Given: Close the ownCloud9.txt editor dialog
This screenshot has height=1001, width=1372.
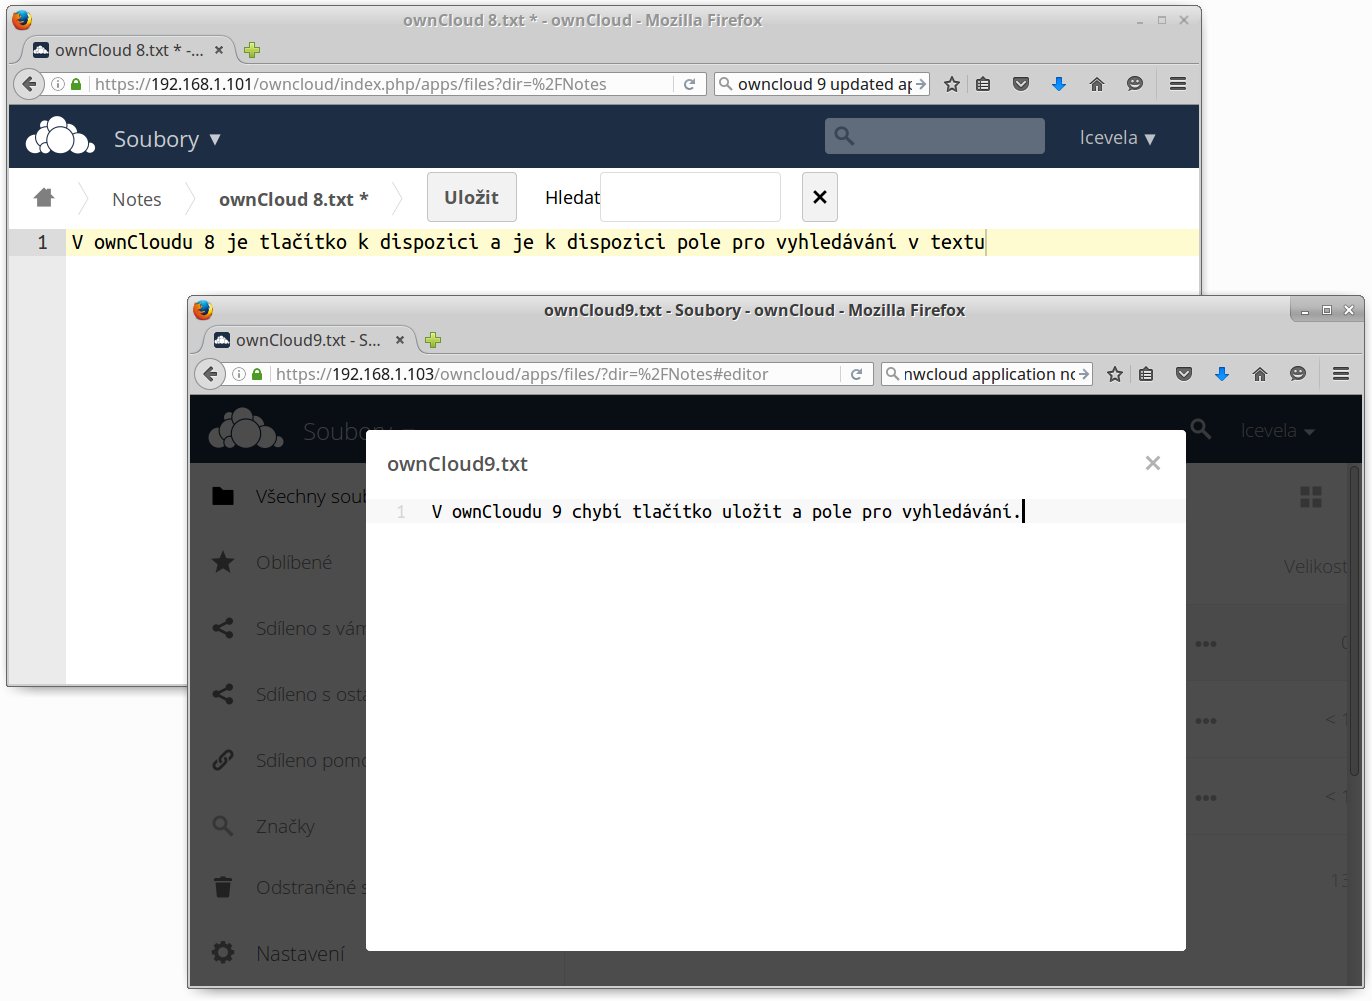Looking at the screenshot, I should pos(1153,463).
